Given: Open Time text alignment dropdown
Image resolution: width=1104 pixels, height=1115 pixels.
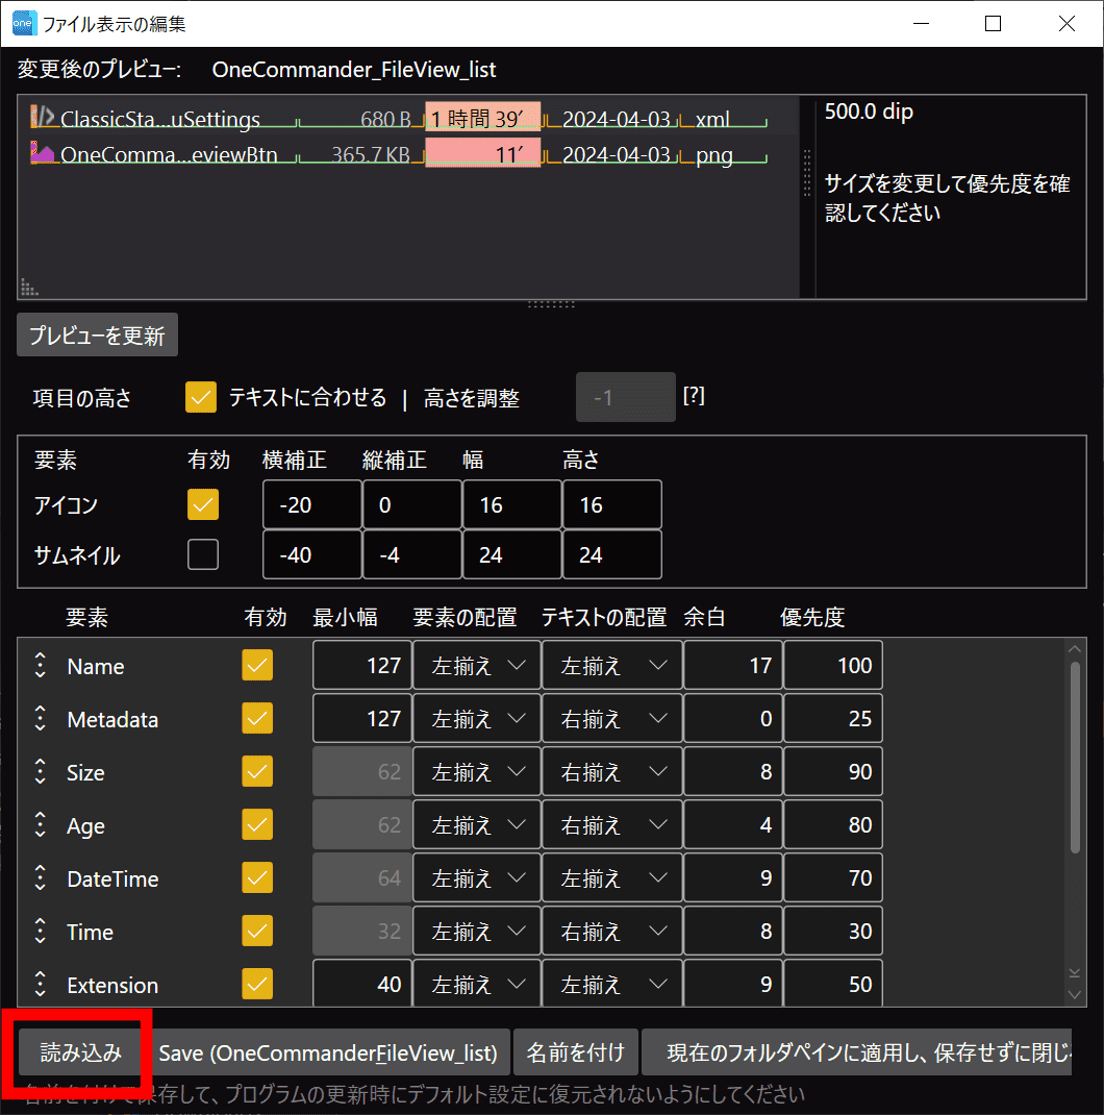Looking at the screenshot, I should 612,931.
